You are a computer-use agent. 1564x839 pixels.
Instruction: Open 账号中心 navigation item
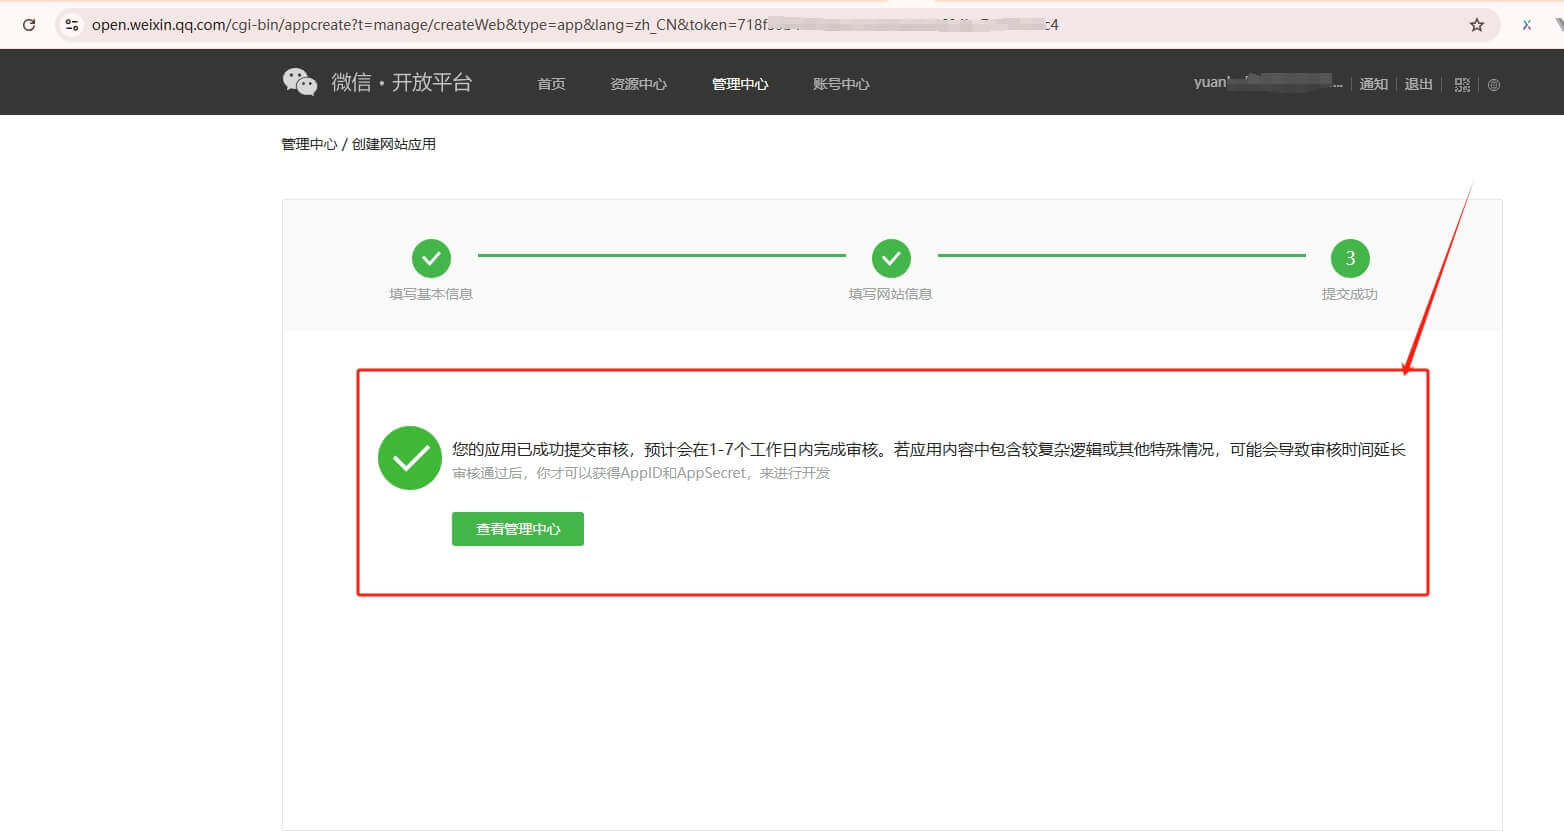pyautogui.click(x=841, y=84)
